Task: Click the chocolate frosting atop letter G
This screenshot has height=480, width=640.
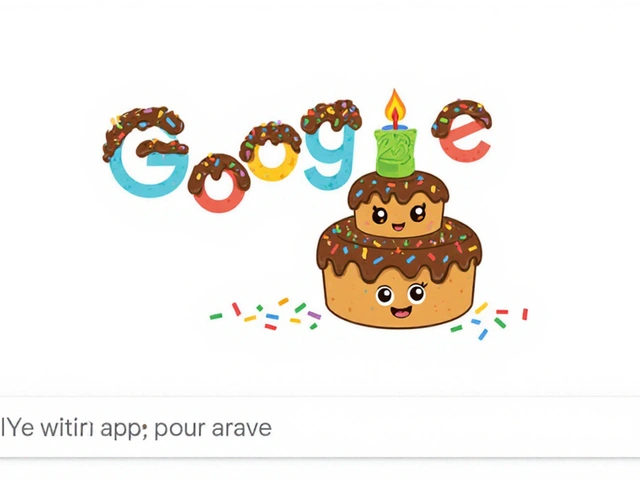Action: pyautogui.click(x=143, y=131)
